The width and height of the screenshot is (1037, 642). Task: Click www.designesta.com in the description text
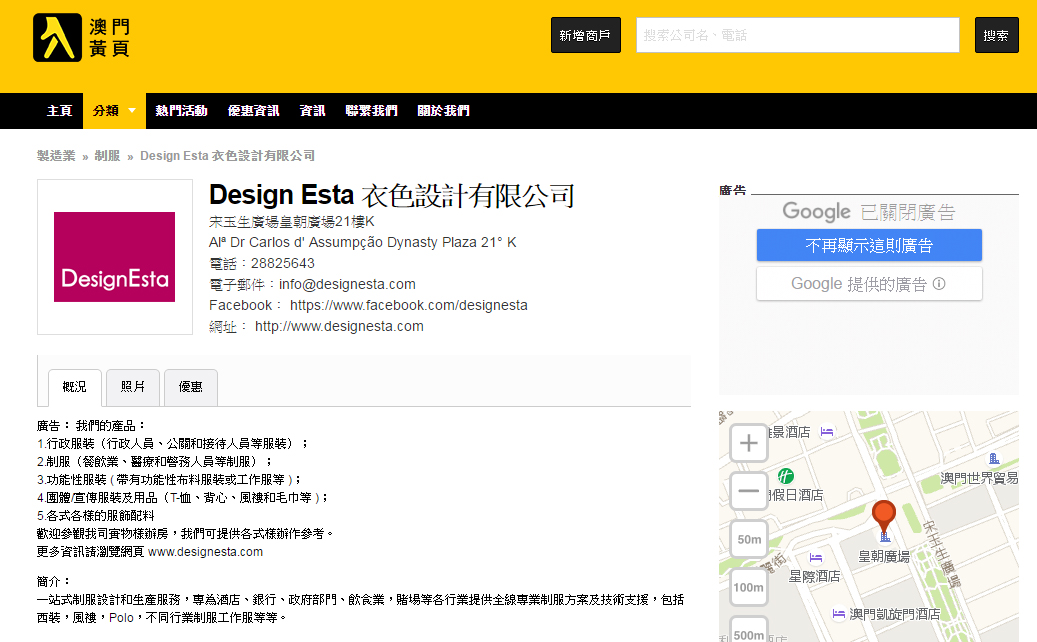pos(205,552)
